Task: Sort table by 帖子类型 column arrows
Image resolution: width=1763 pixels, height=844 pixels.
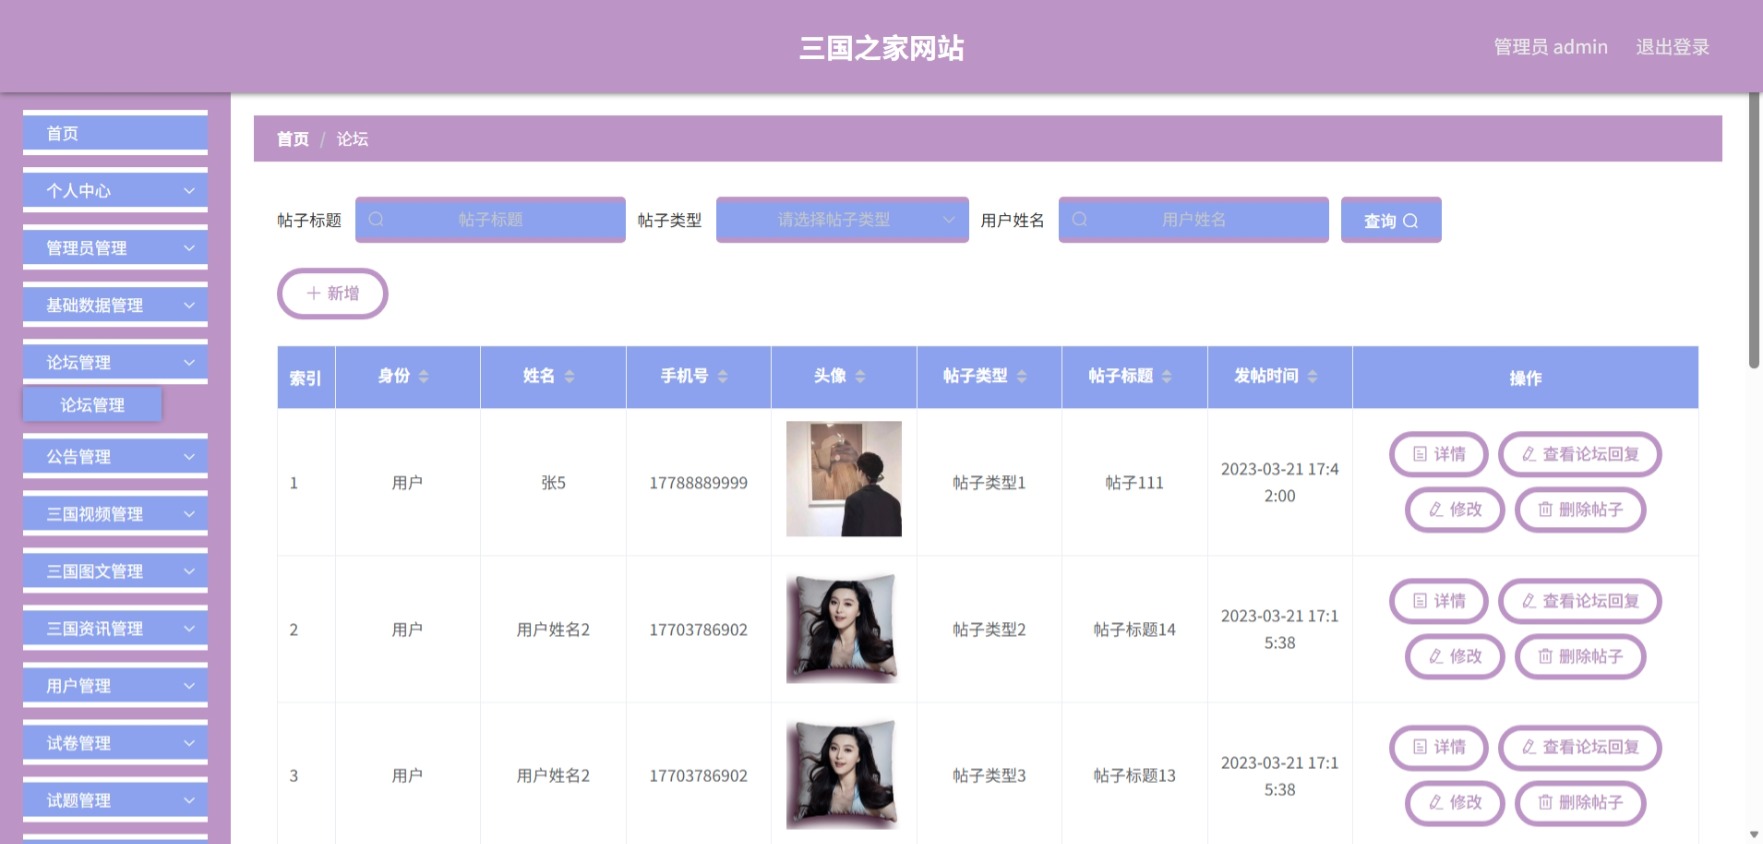Action: click(1022, 376)
